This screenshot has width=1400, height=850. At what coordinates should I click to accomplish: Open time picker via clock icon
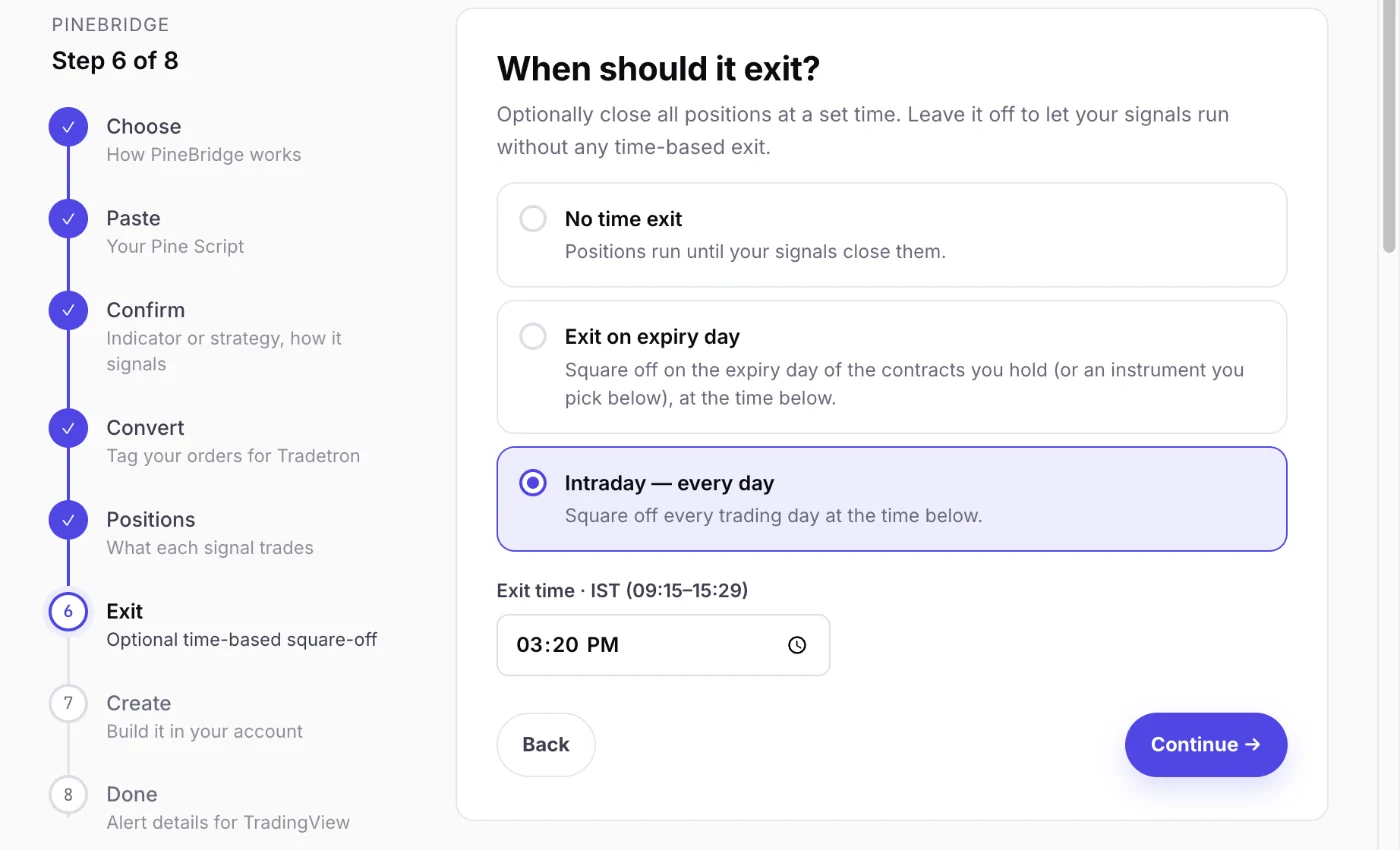[797, 645]
